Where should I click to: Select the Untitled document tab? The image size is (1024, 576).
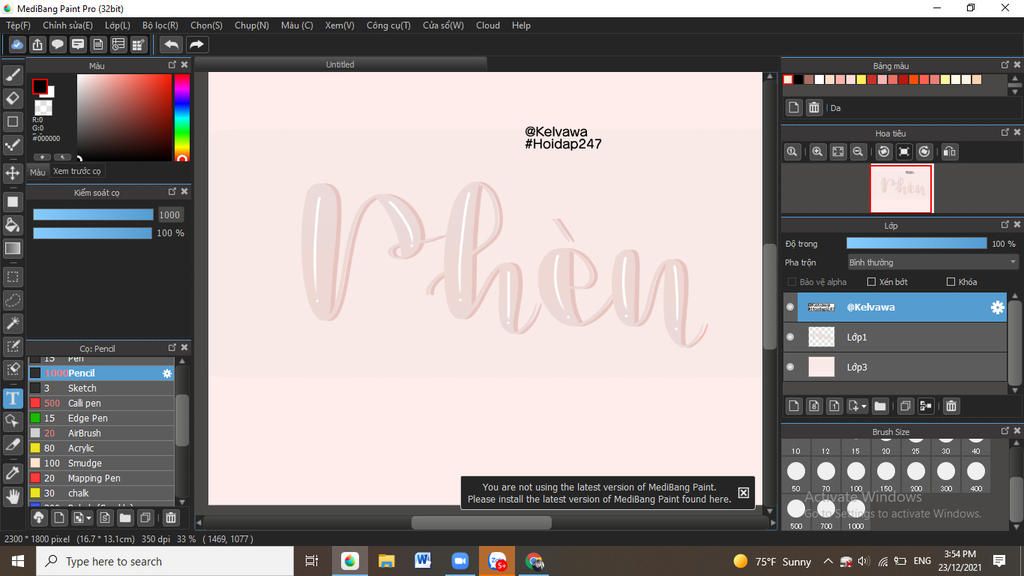(340, 64)
